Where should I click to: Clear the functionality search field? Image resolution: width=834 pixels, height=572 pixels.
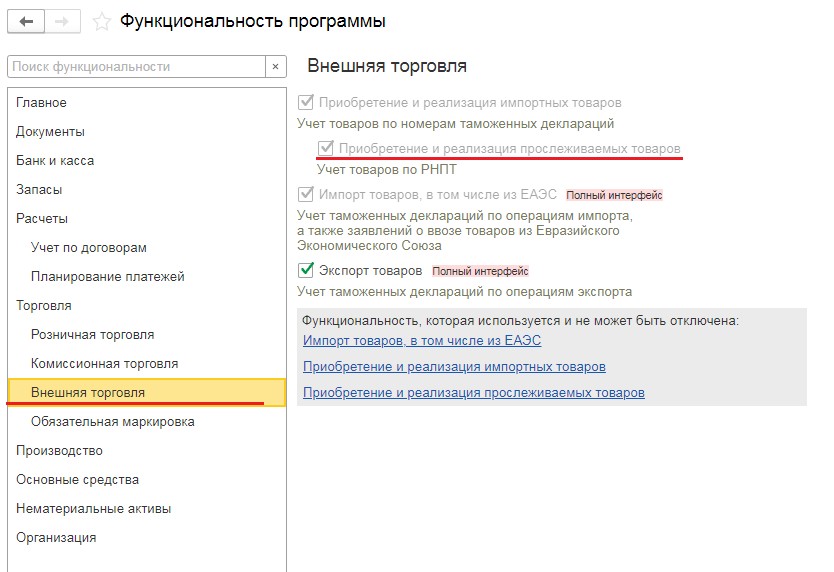(276, 66)
